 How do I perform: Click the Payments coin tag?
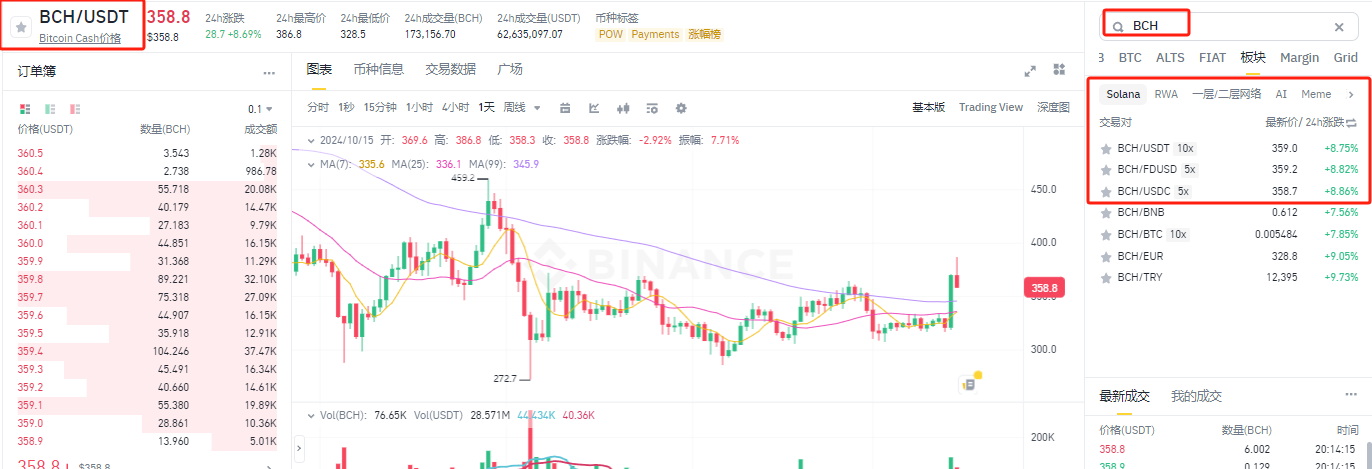[x=655, y=34]
